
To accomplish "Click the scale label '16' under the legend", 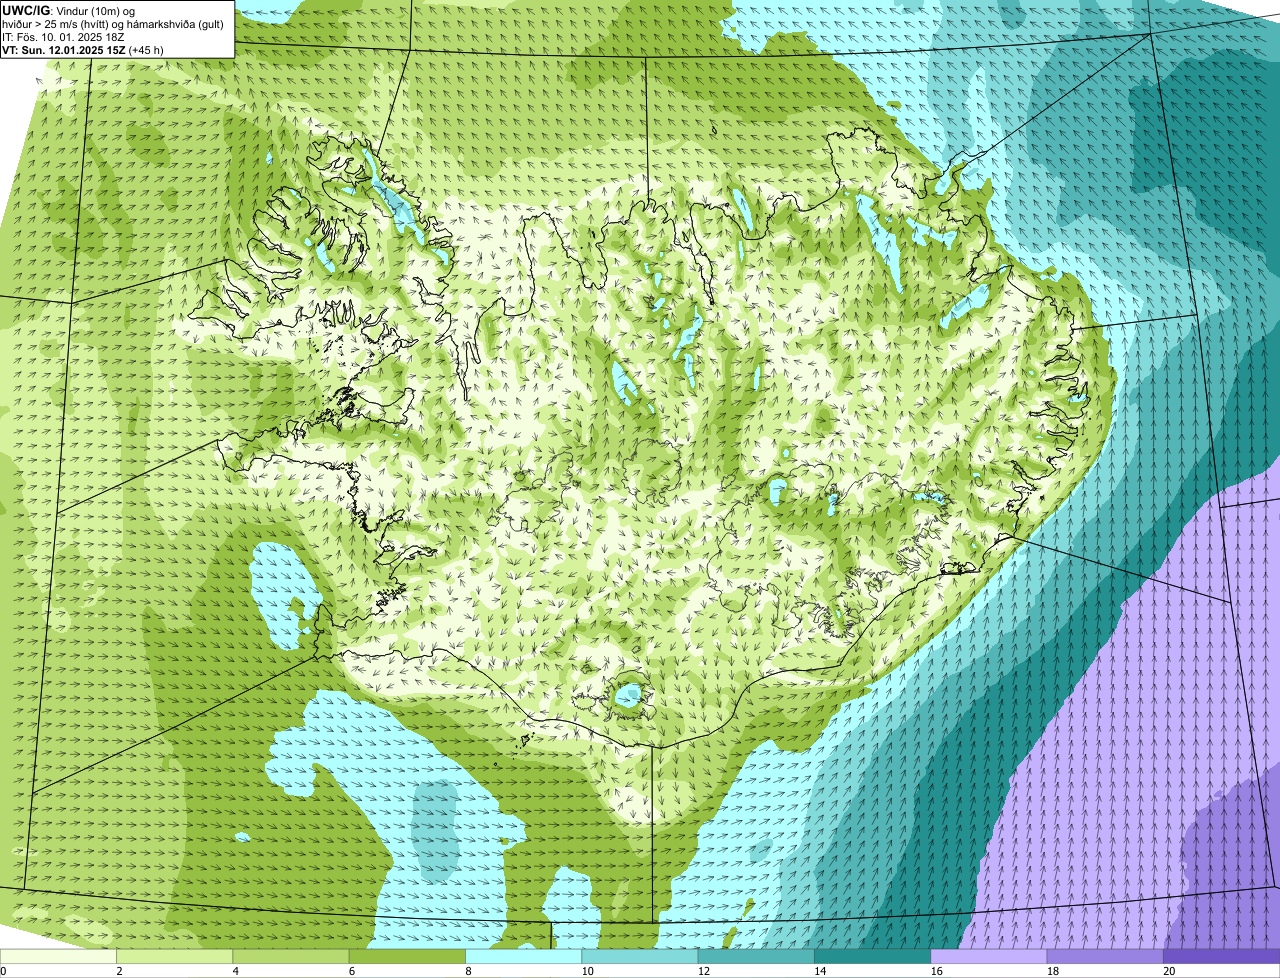I will click(936, 971).
